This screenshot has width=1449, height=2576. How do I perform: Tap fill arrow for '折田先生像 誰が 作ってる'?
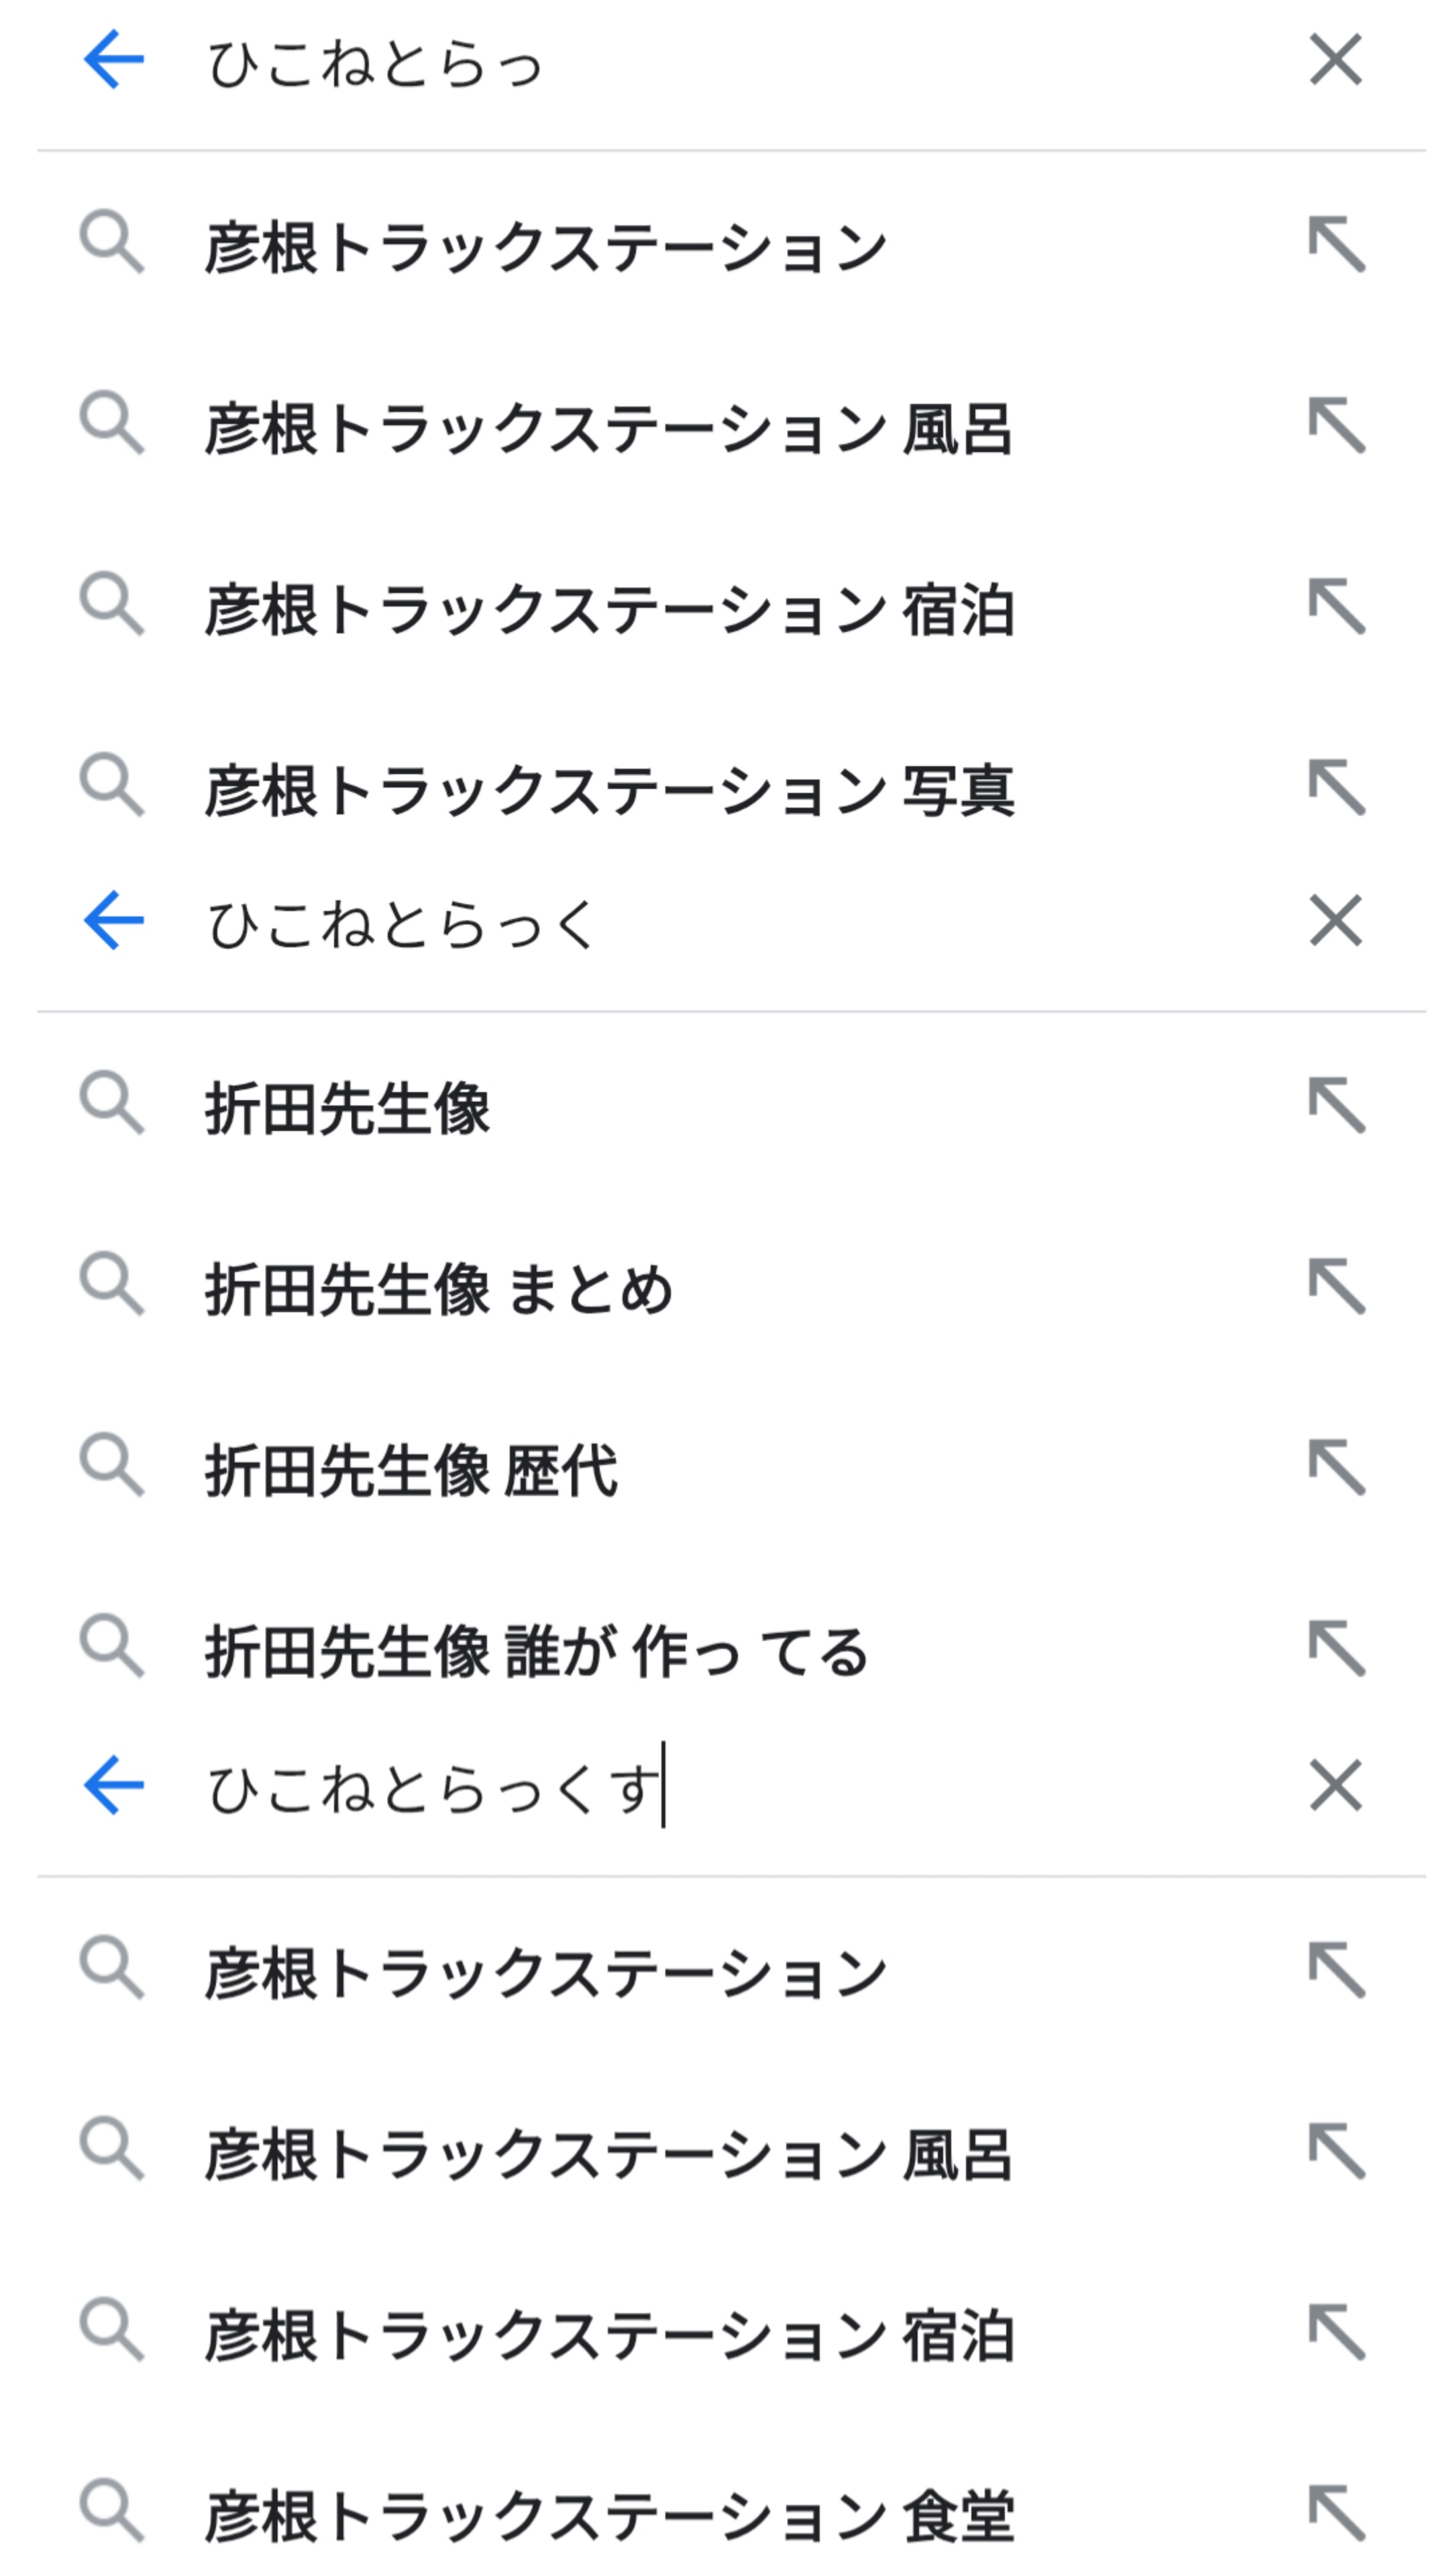[1336, 1648]
